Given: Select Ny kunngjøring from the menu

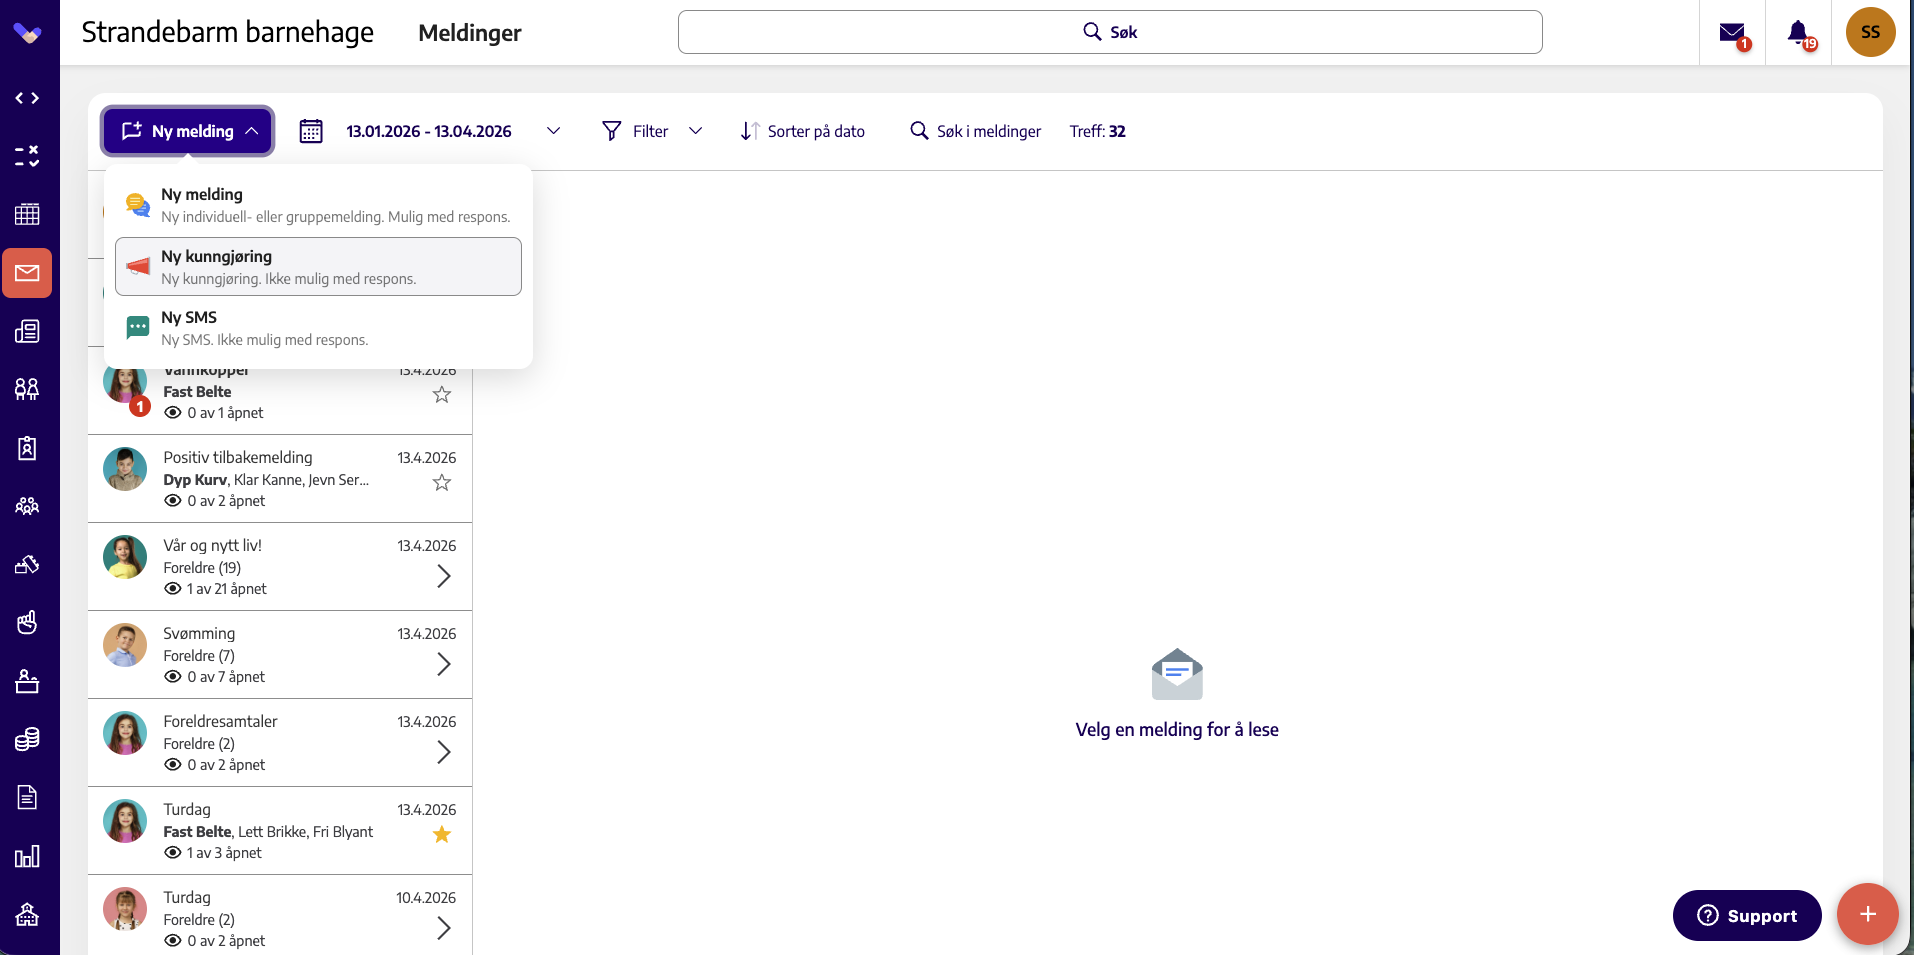Looking at the screenshot, I should [x=318, y=266].
